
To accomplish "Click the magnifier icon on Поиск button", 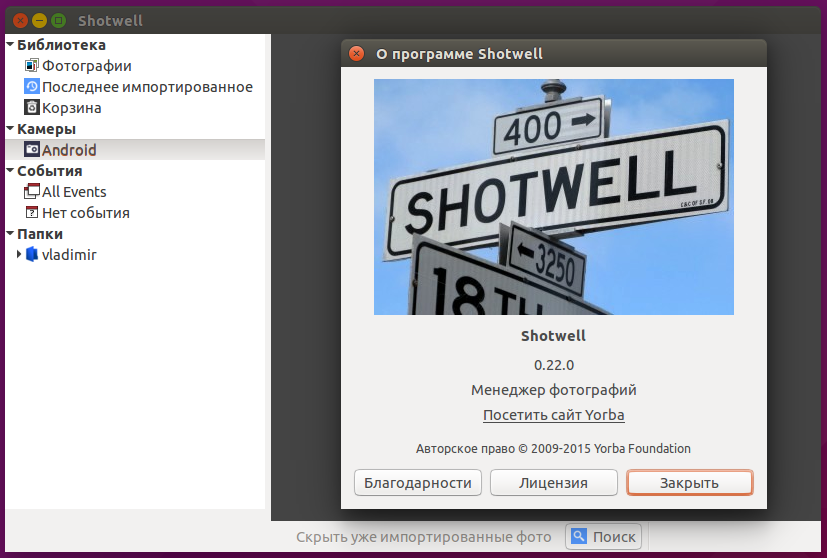I will tap(579, 536).
